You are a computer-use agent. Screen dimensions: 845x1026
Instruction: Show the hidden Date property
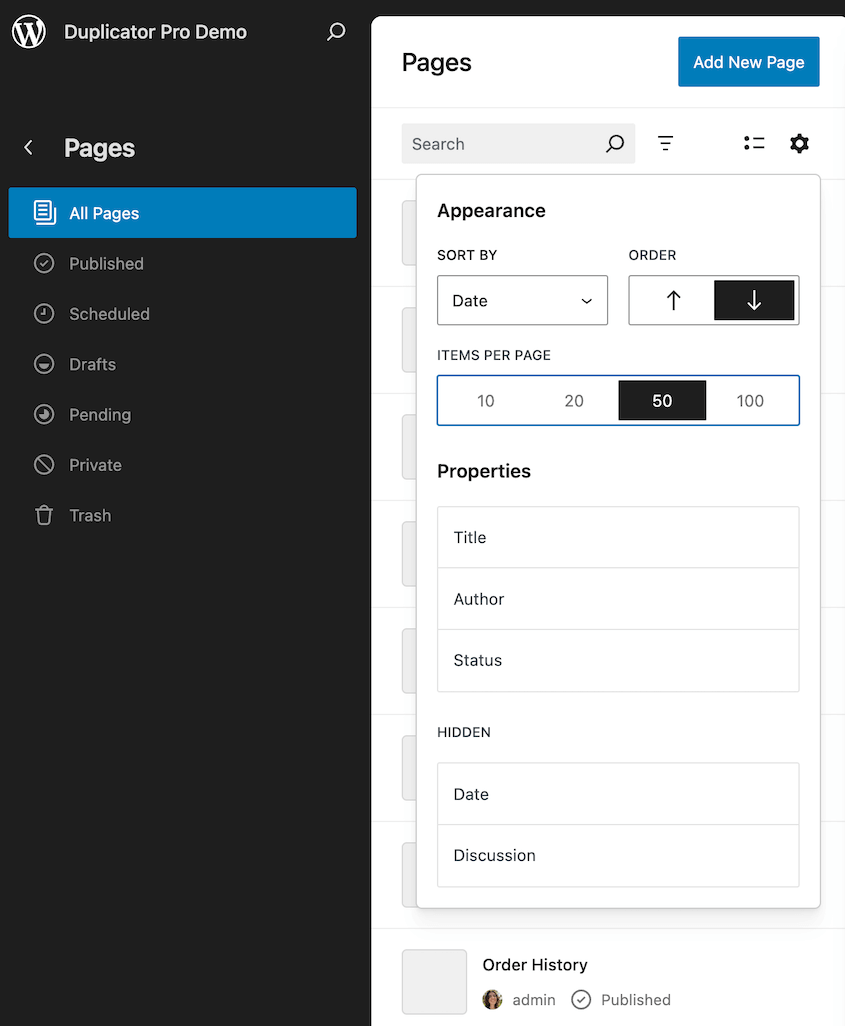pyautogui.click(x=618, y=794)
